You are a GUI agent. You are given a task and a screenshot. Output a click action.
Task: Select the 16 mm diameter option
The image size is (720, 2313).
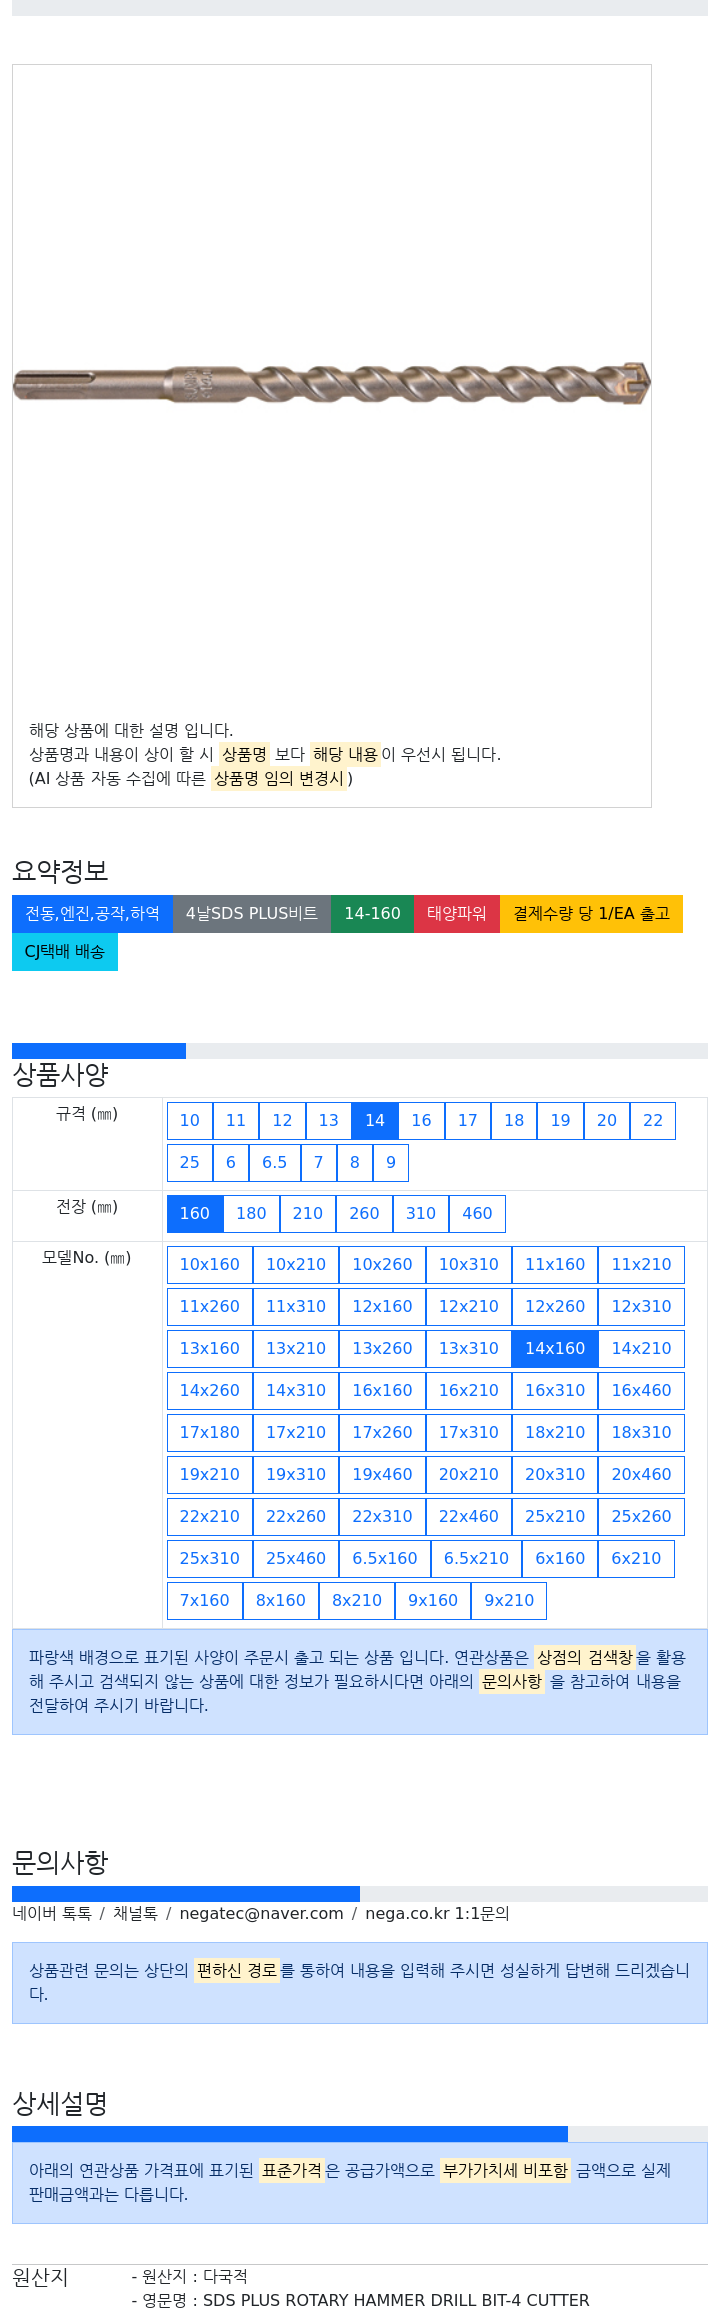coord(421,1121)
